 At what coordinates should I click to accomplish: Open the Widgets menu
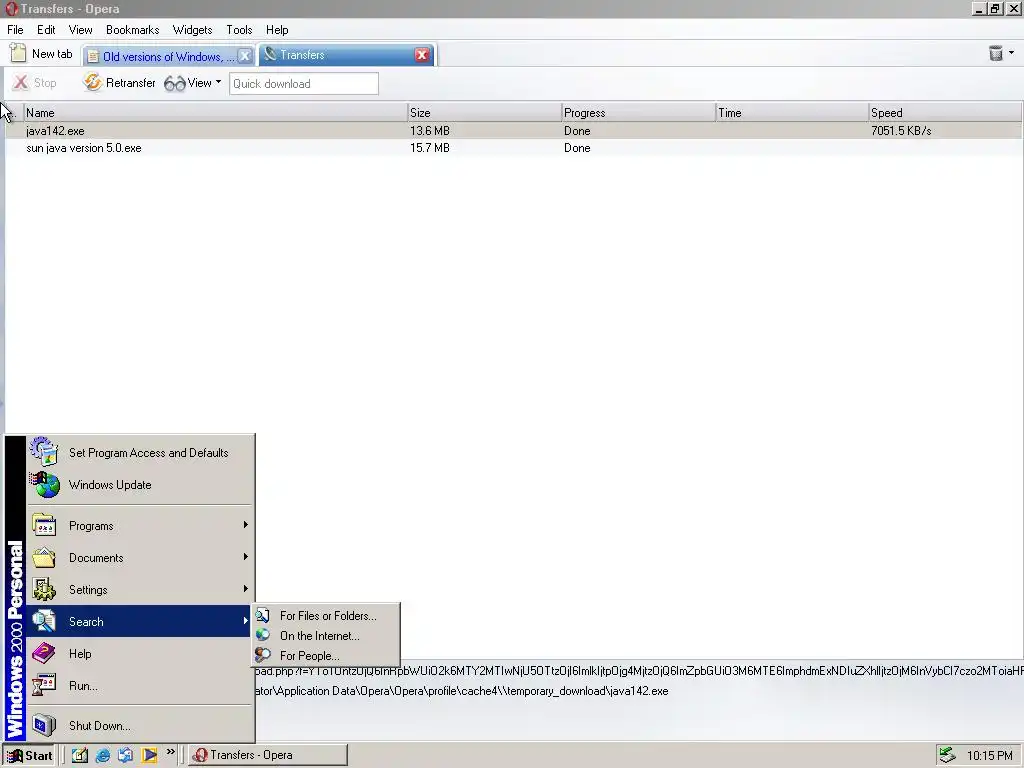(192, 30)
